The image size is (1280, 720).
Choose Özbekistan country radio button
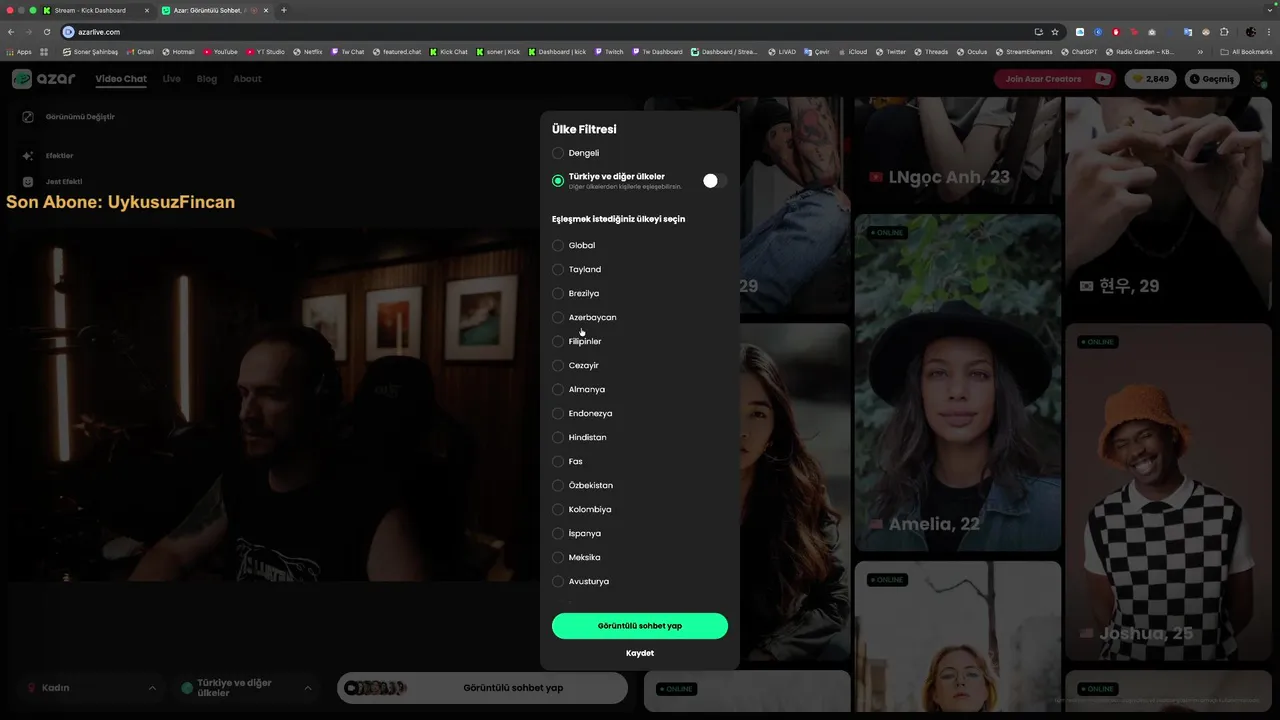pos(558,485)
